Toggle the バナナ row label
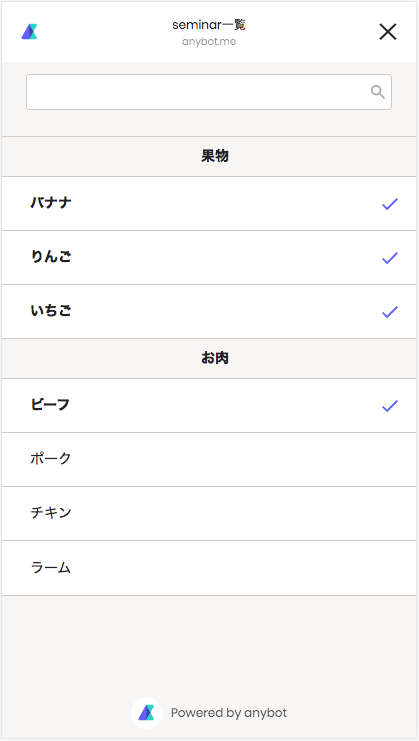Image resolution: width=419 pixels, height=741 pixels. point(51,203)
